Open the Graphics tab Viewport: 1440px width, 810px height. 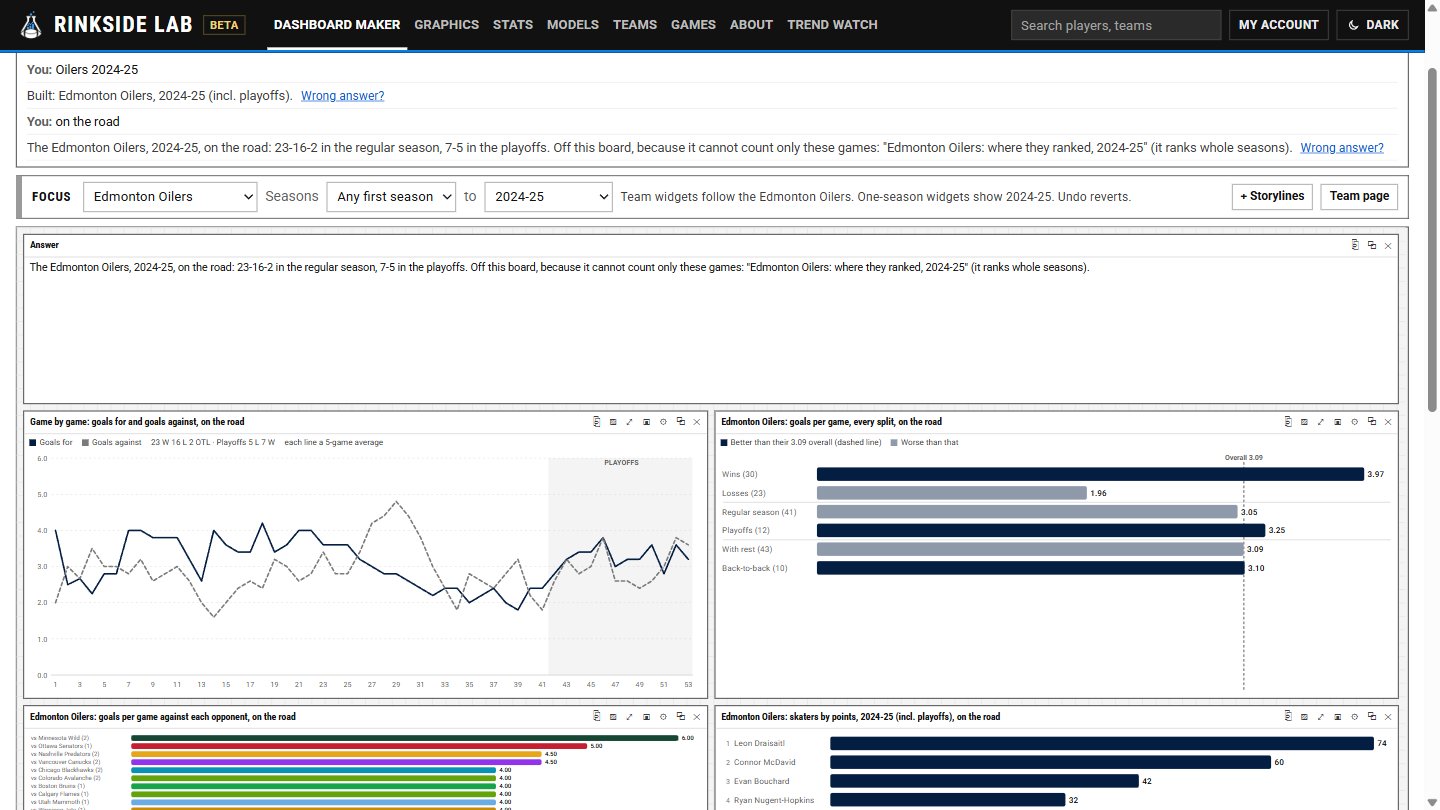[446, 25]
